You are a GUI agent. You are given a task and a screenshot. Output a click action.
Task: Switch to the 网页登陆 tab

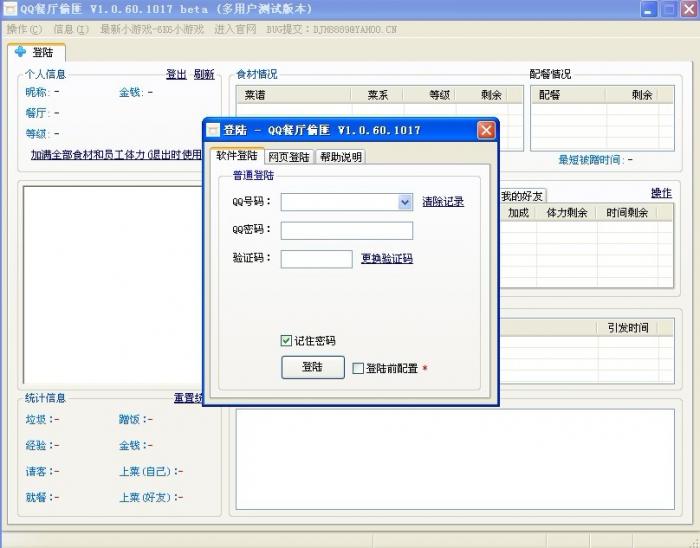[x=289, y=157]
